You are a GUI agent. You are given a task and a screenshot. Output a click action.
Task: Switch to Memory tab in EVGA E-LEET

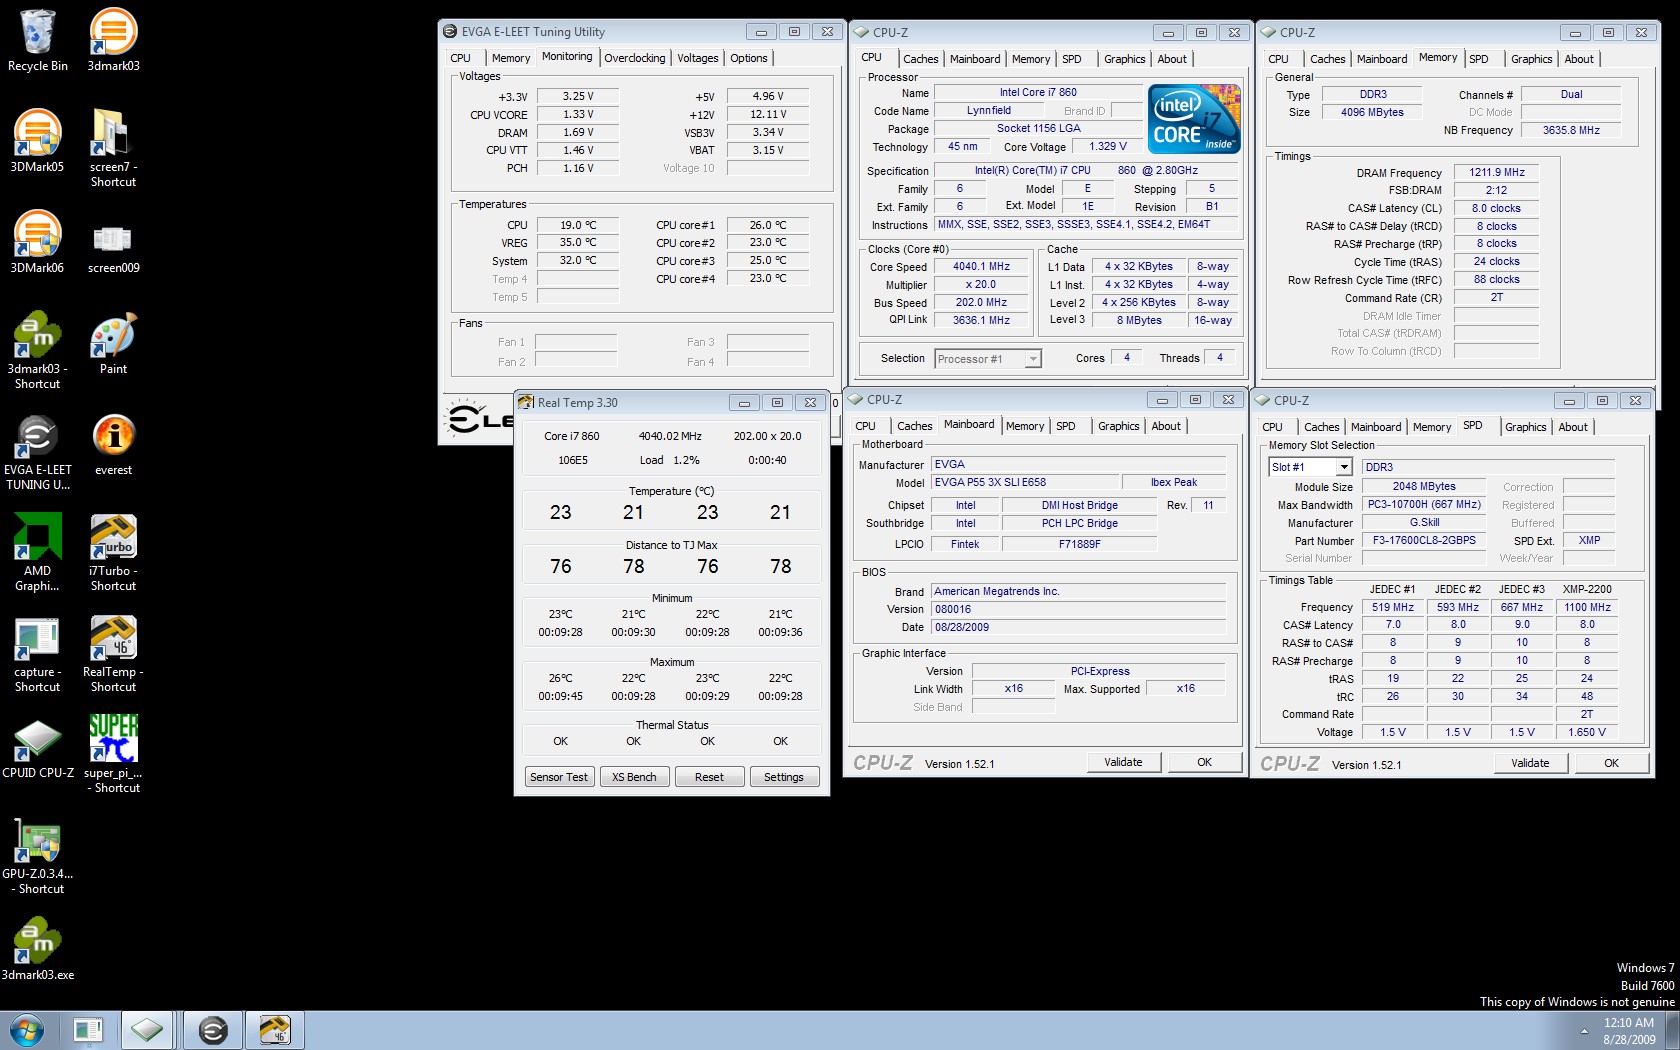511,58
